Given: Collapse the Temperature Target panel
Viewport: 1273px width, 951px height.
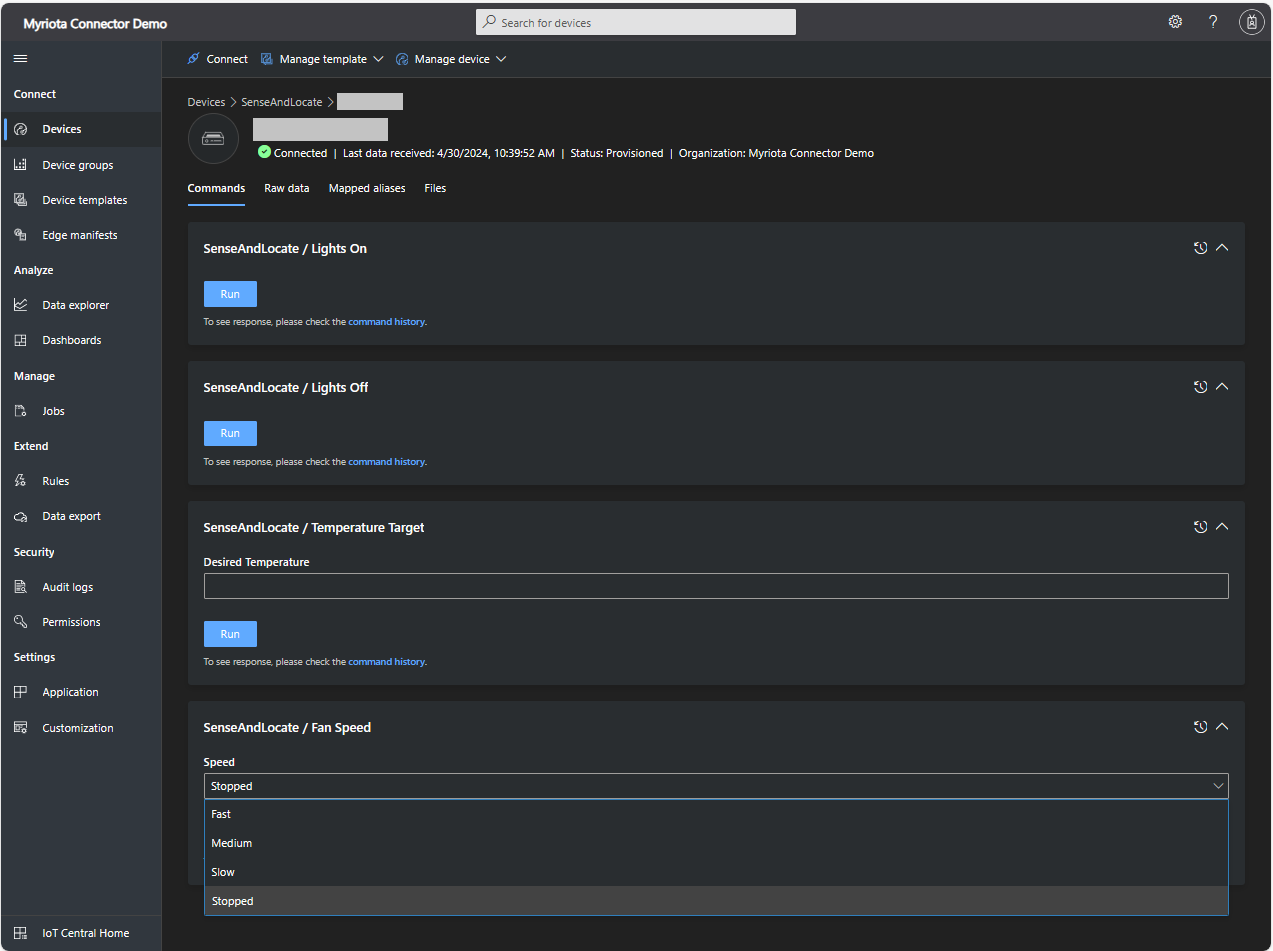Looking at the screenshot, I should pyautogui.click(x=1222, y=527).
